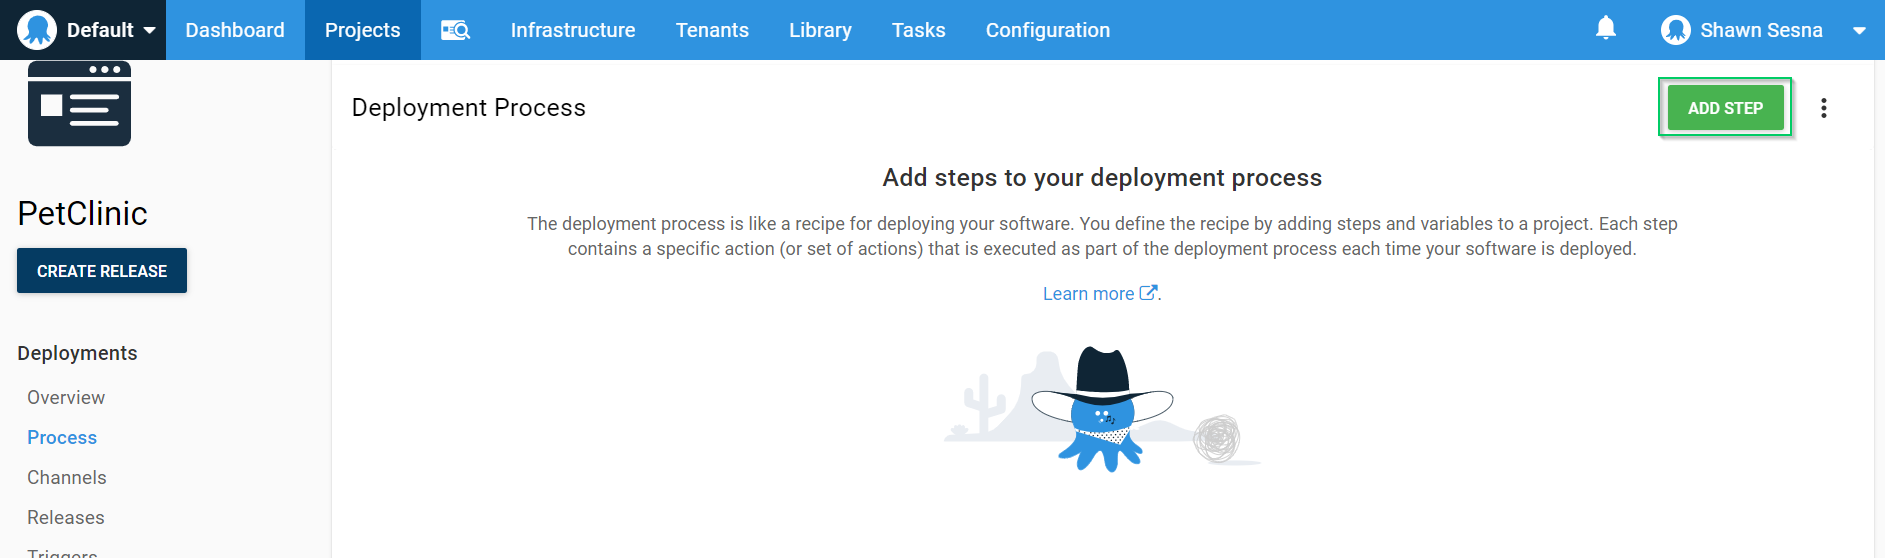The height and width of the screenshot is (558, 1885).
Task: Click the external link icon beside Learn more
Action: click(1148, 293)
